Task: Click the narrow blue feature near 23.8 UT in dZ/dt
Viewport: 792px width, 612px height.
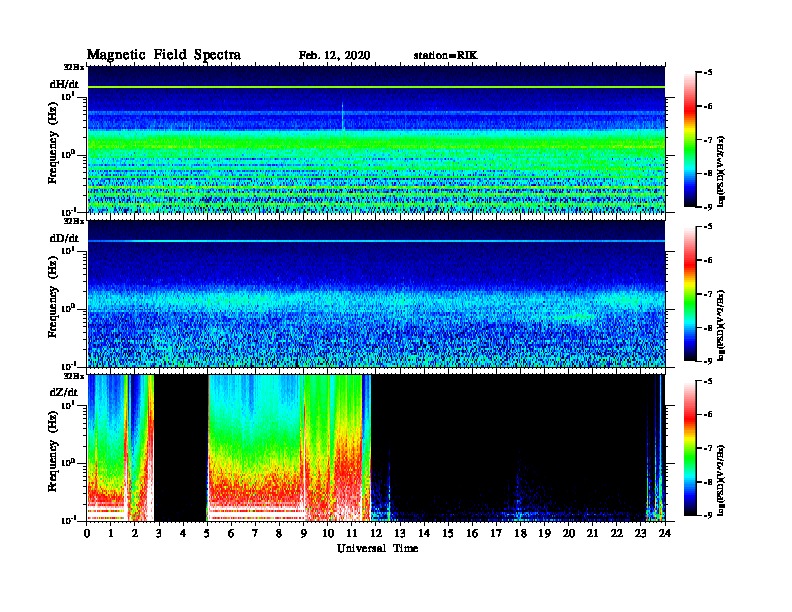Action: pos(660,448)
